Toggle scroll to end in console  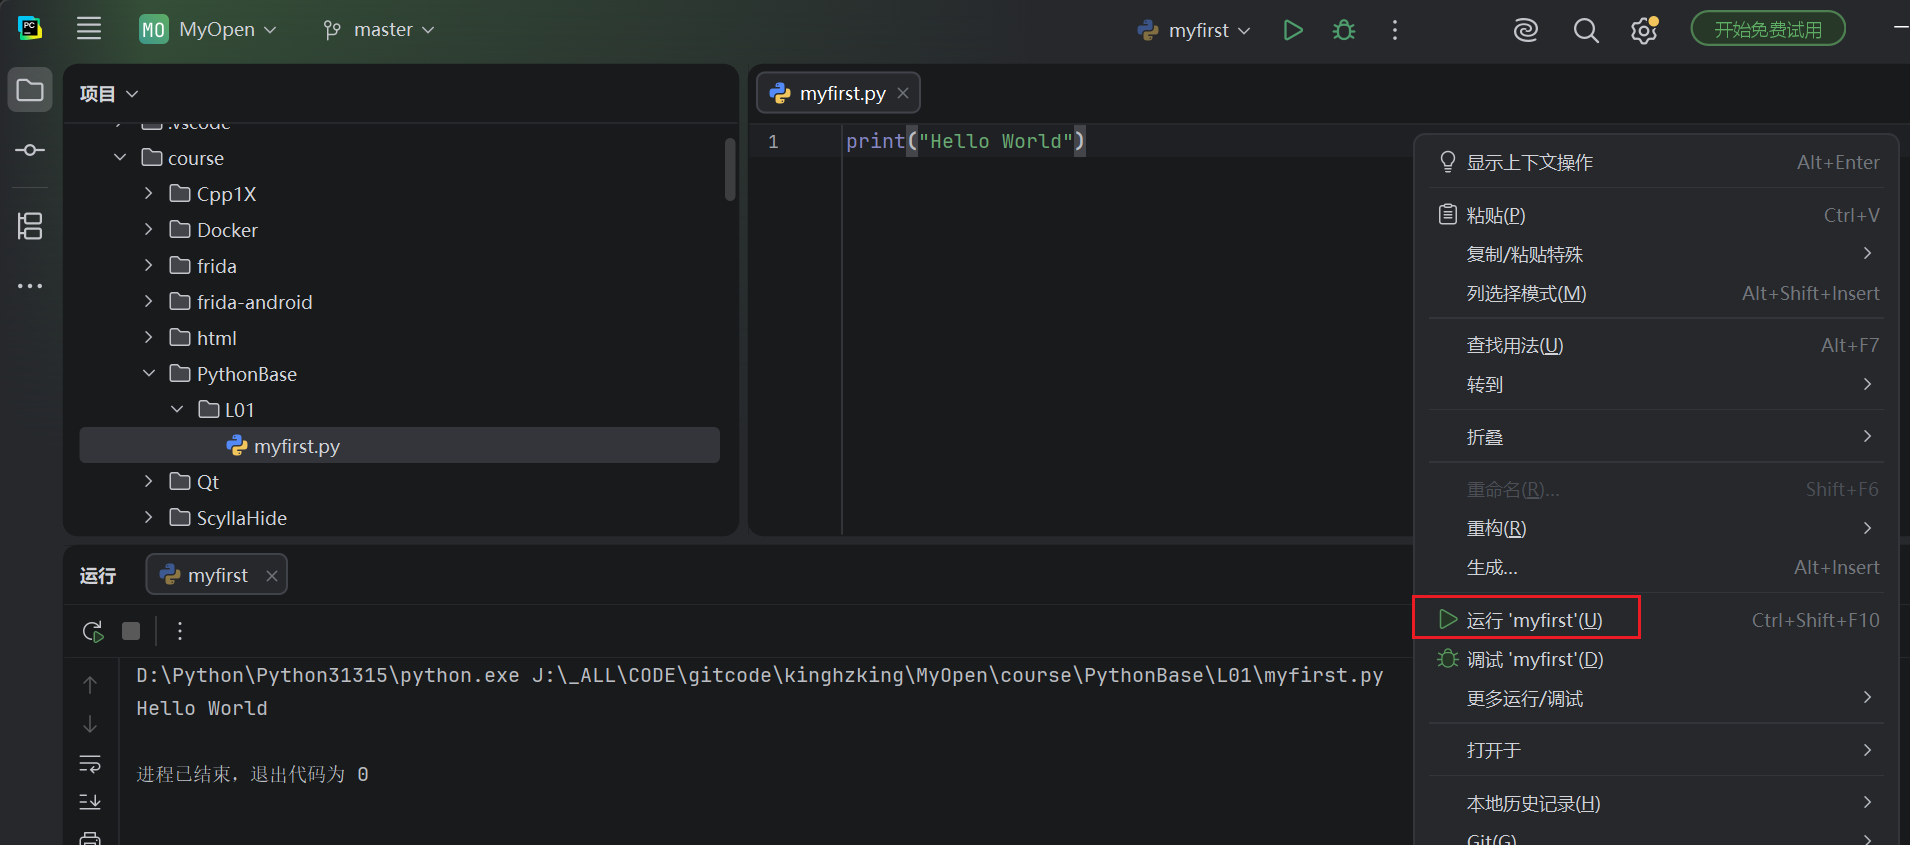tap(90, 802)
